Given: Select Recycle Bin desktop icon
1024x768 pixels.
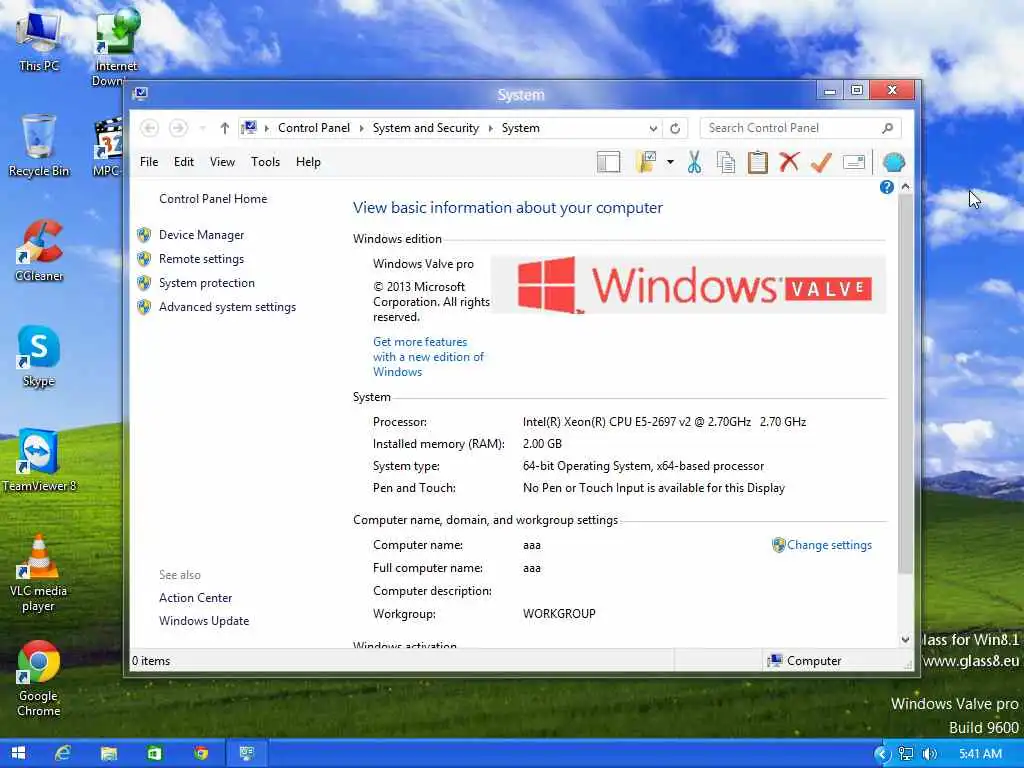Looking at the screenshot, I should (39, 146).
